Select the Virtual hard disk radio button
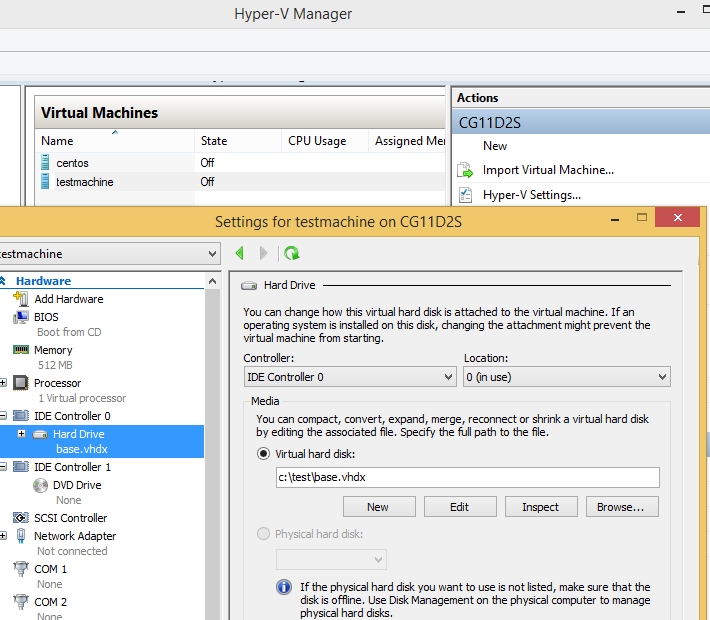 pyautogui.click(x=264, y=454)
